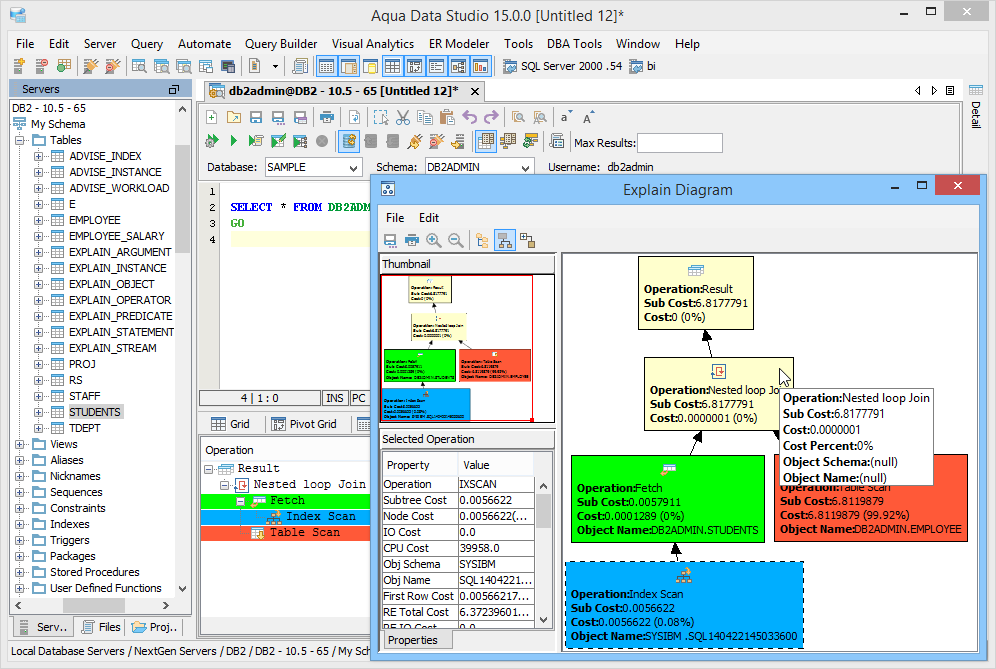The height and width of the screenshot is (669, 996).
Task: Toggle the grid results display mode icon
Action: click(485, 141)
